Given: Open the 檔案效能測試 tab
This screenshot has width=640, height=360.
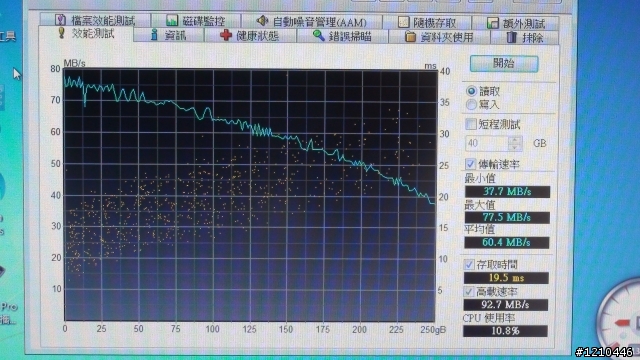Looking at the screenshot, I should pos(95,20).
